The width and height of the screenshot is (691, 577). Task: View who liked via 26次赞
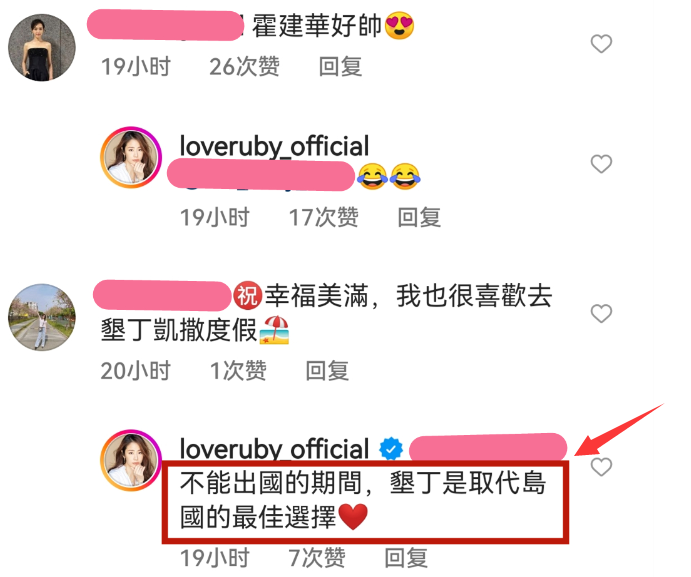(x=244, y=67)
